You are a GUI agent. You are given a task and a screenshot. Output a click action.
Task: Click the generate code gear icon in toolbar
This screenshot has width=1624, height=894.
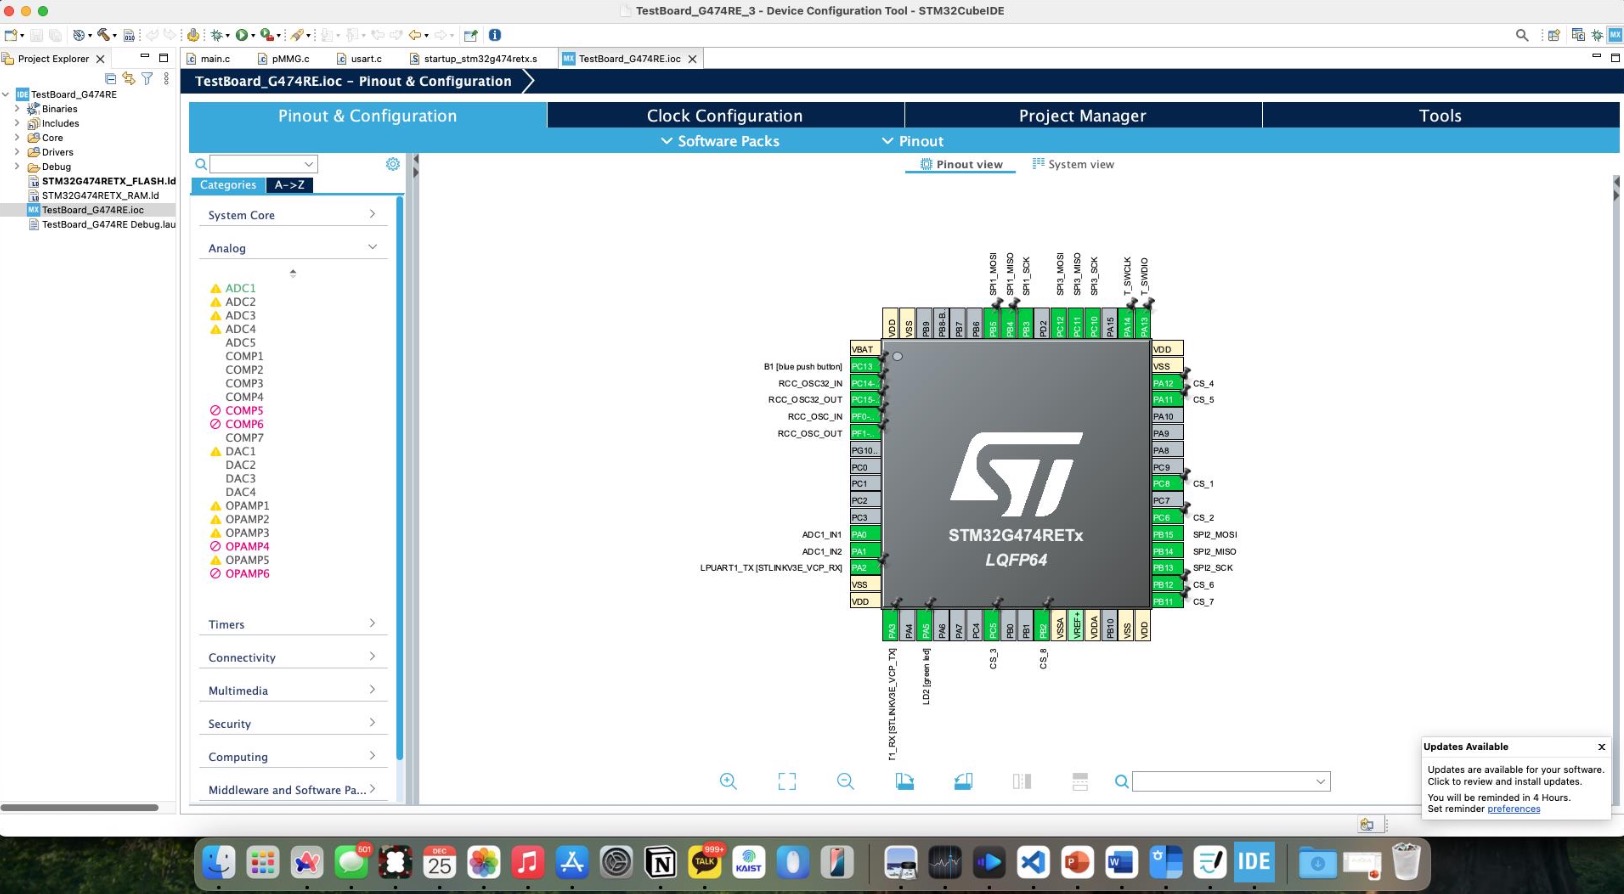193,35
